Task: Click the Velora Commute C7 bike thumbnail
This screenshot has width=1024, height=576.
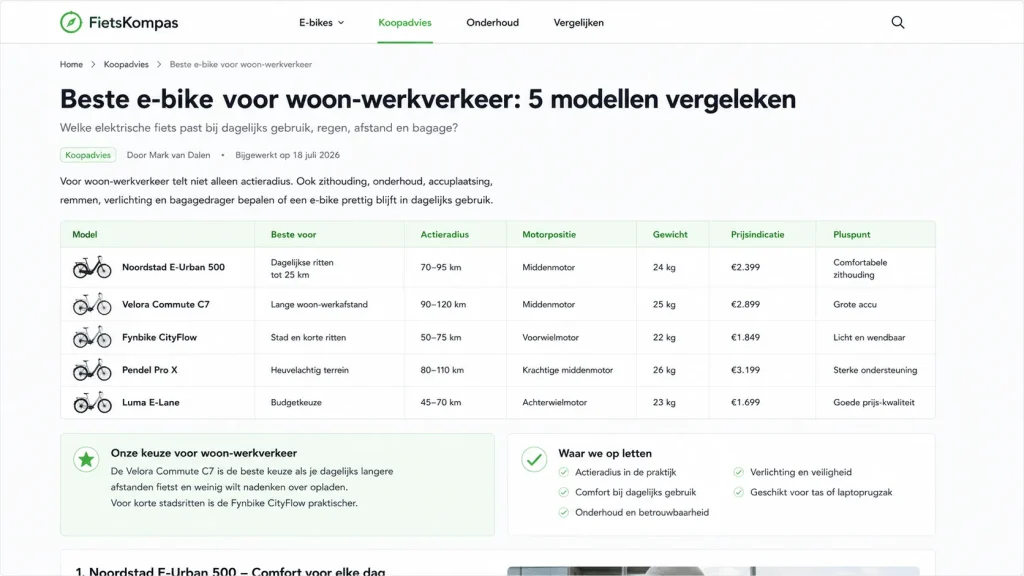Action: pos(92,304)
